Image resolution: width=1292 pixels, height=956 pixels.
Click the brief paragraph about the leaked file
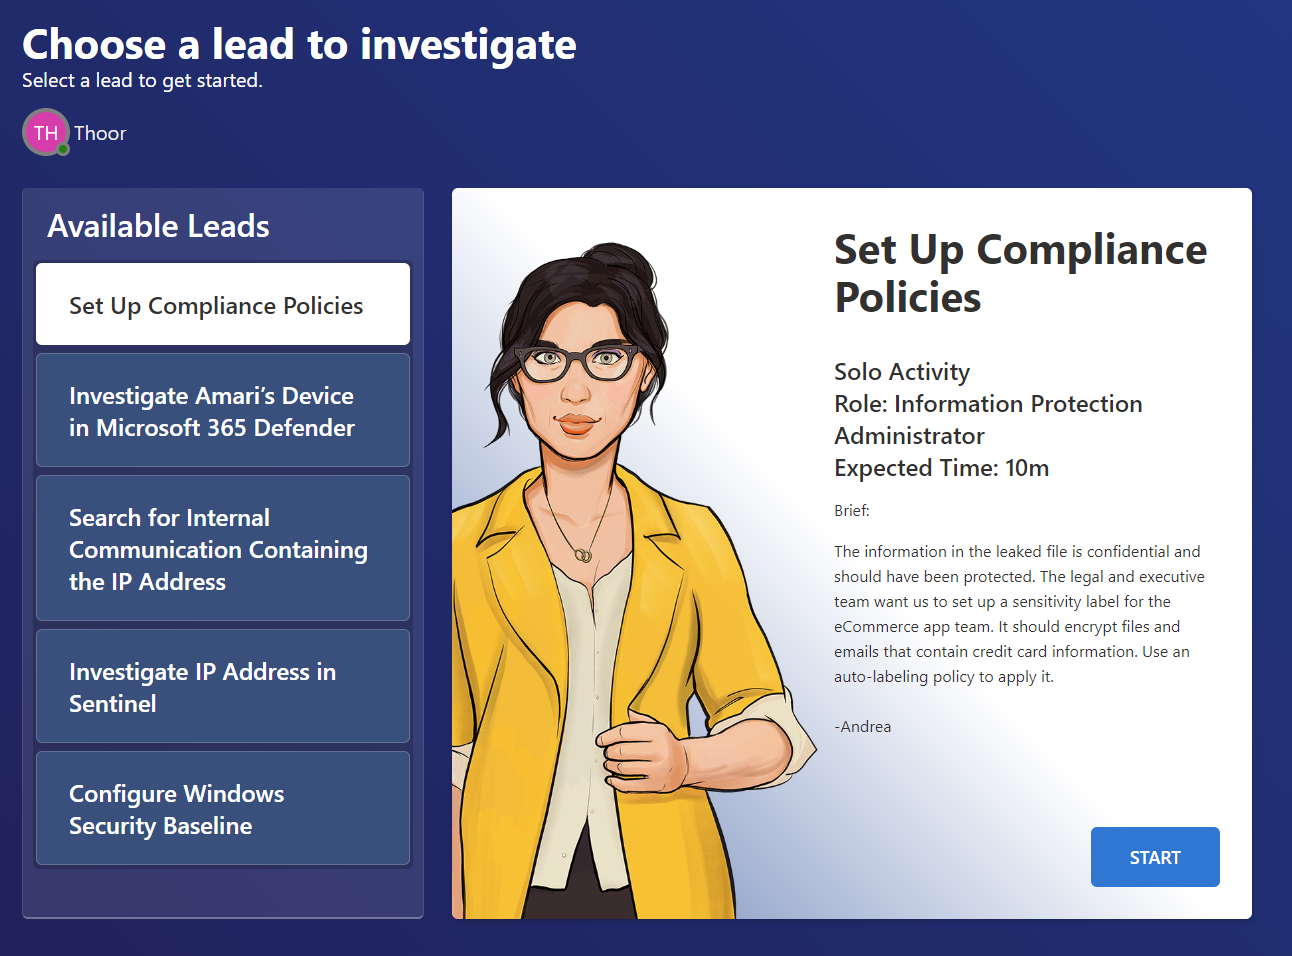[x=1019, y=614]
